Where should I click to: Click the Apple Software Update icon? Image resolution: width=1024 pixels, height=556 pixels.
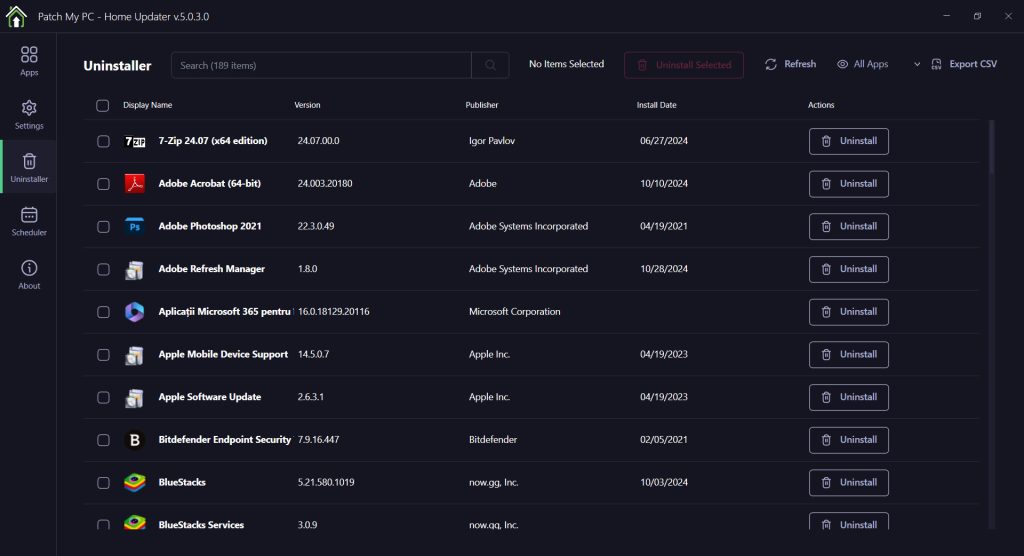tap(135, 397)
